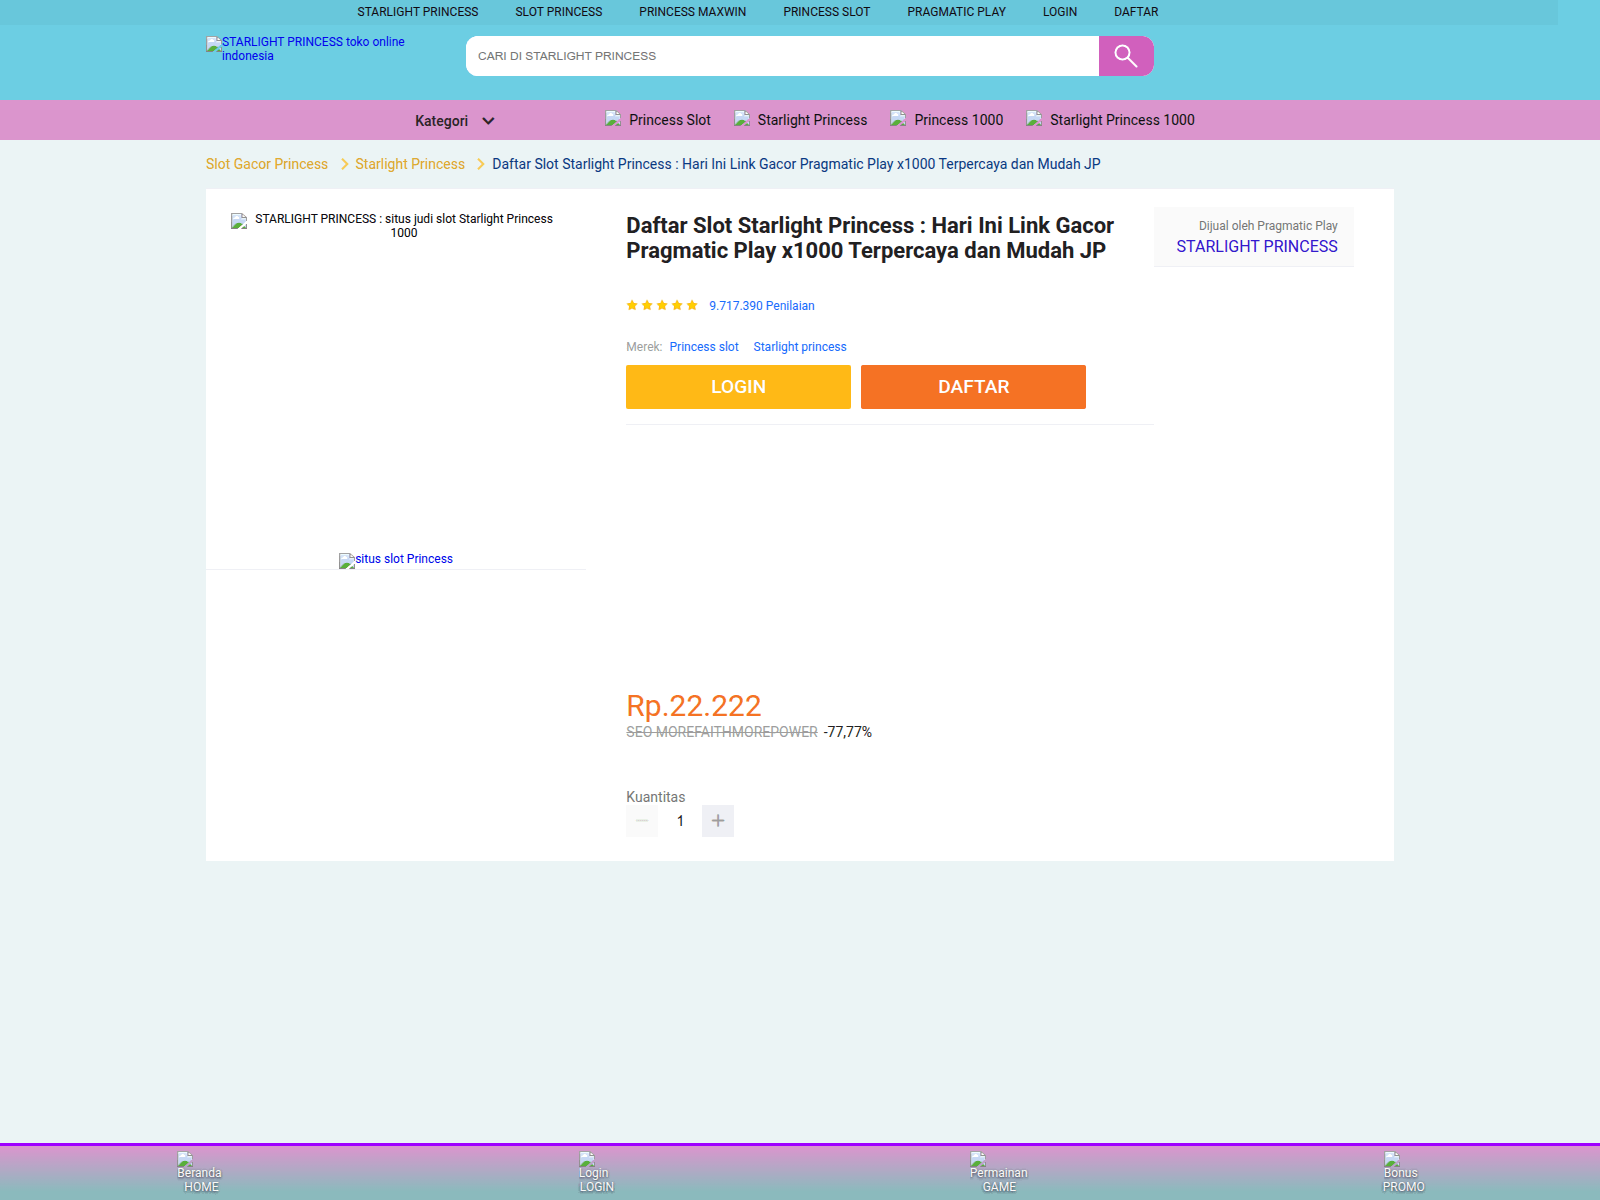Click inside the CARI DI STARLIGHT PRINCESS search field

(x=780, y=56)
